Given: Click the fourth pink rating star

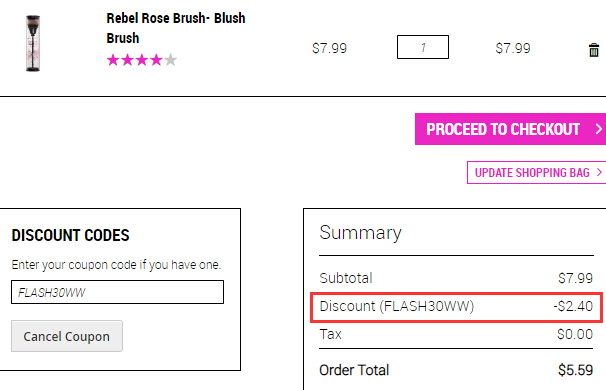Looking at the screenshot, I should 156,60.
